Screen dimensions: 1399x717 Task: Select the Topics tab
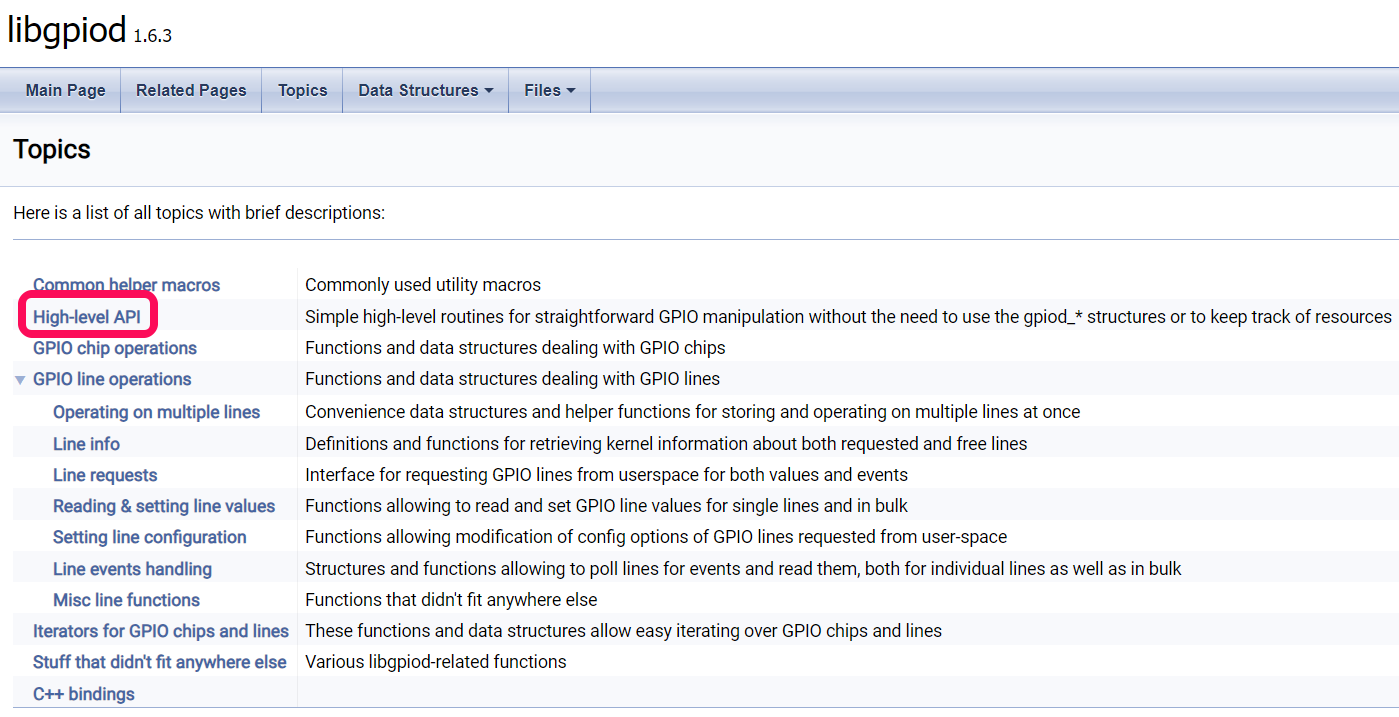[303, 90]
